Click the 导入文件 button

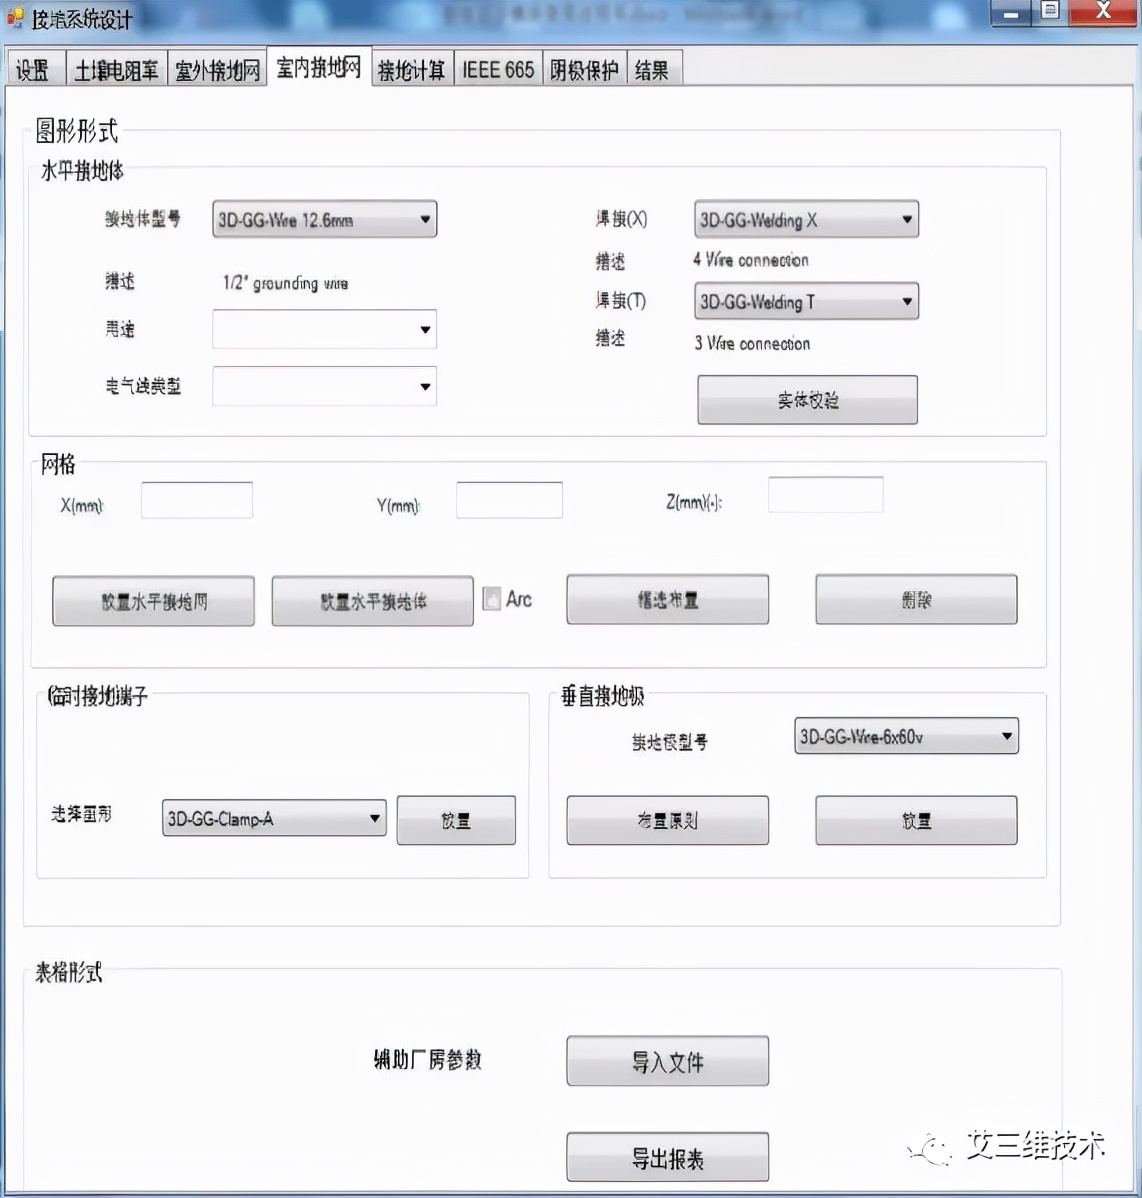point(667,1061)
